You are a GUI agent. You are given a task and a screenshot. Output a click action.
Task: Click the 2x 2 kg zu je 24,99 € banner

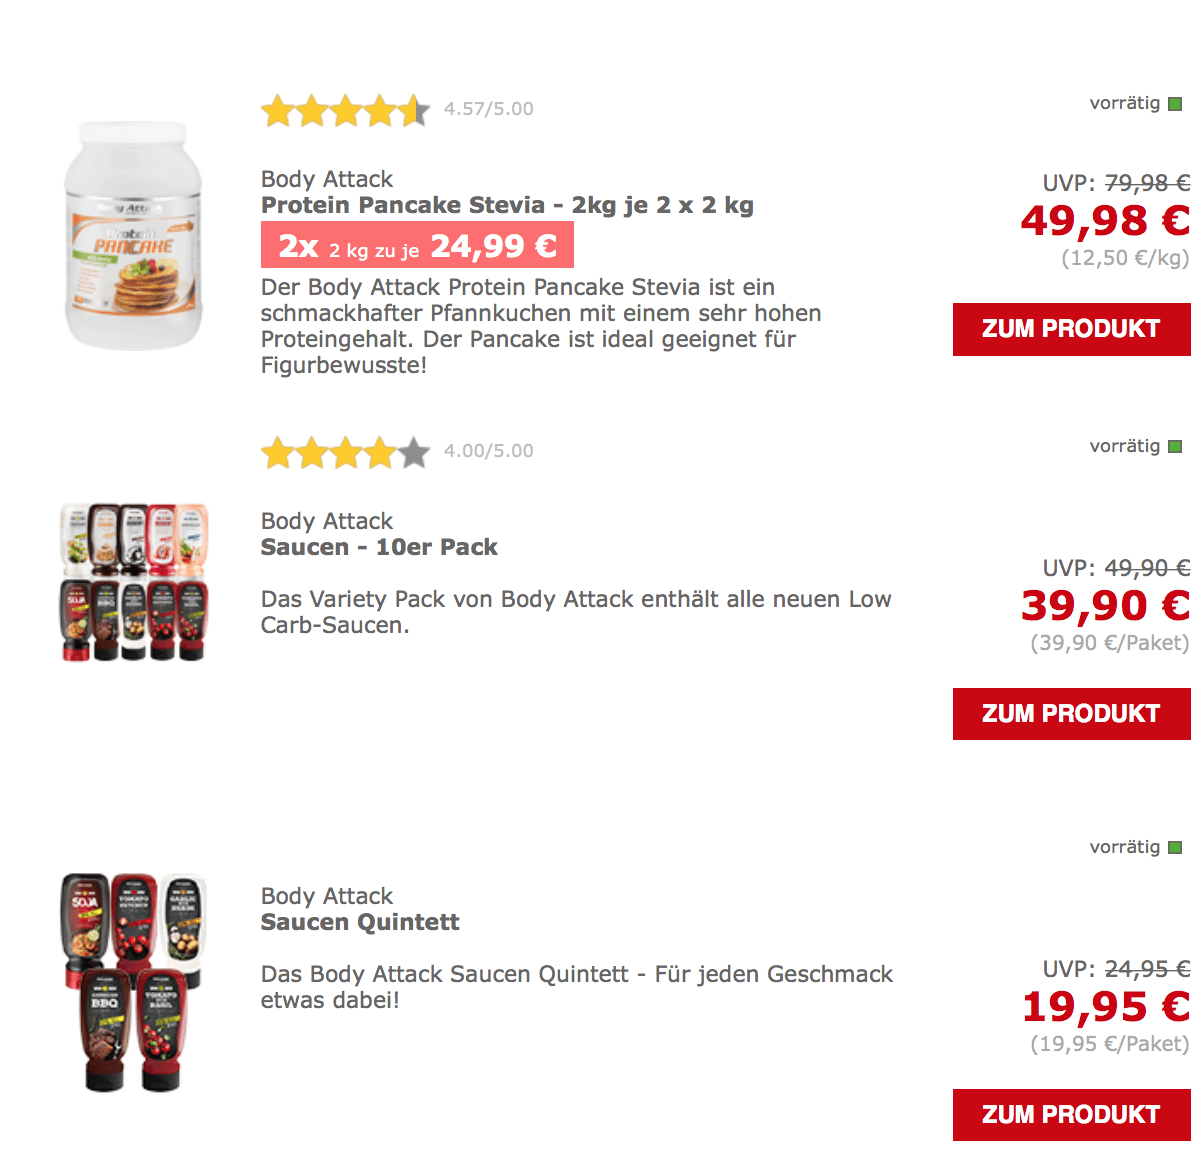(417, 245)
